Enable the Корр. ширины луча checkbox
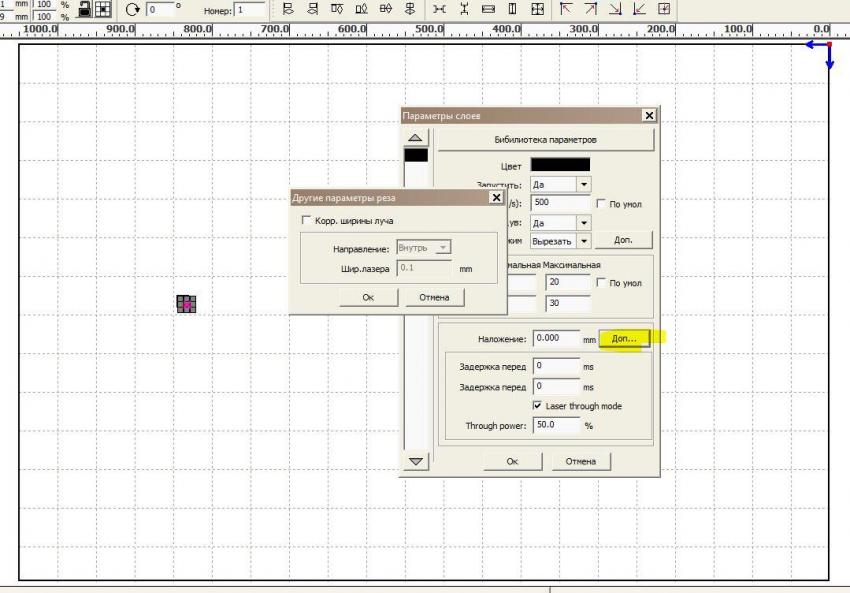The image size is (850, 593). point(307,220)
